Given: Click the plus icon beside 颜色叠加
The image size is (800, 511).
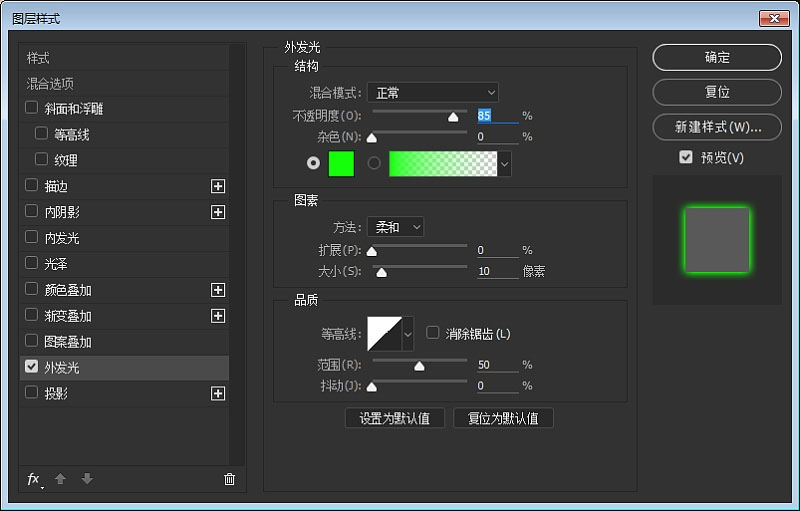Looking at the screenshot, I should pyautogui.click(x=218, y=290).
